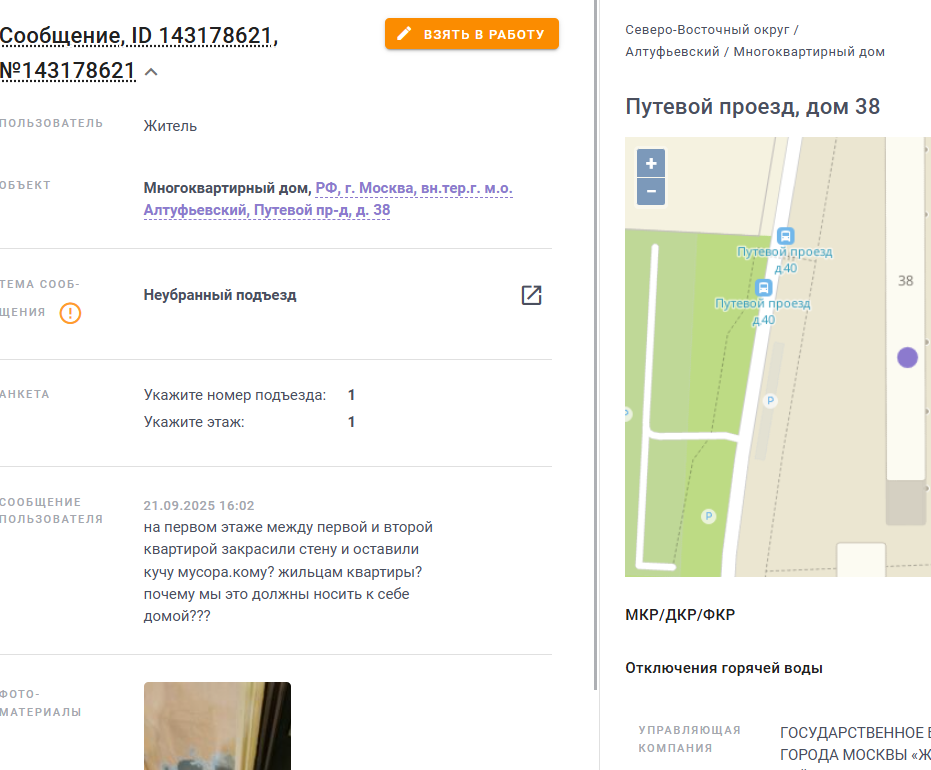
Task: Open the Путевой пр-д, д. 38 address link
Action: (x=328, y=199)
